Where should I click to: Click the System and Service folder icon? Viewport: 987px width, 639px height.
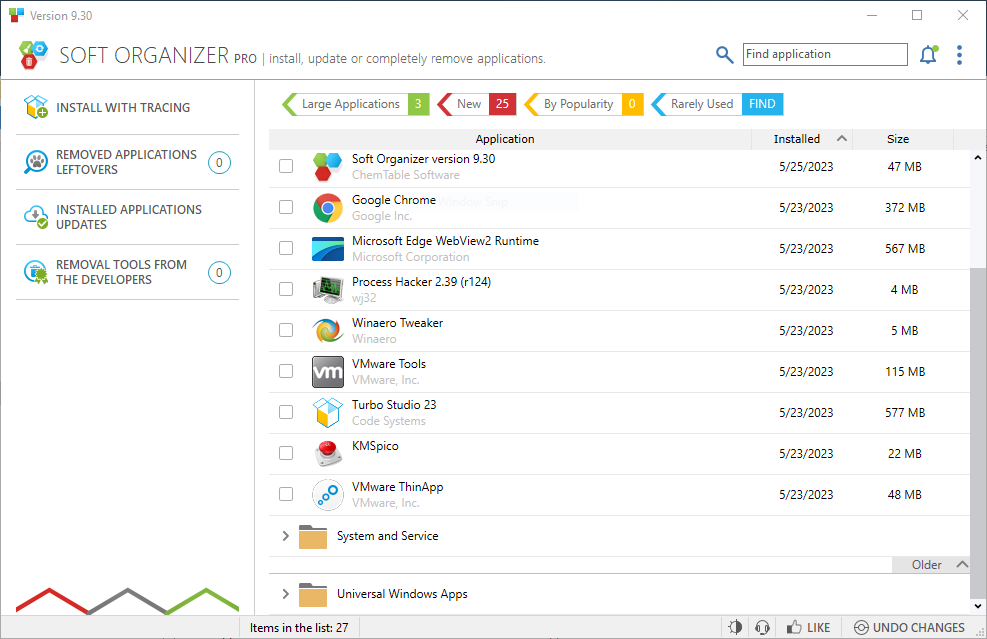pos(313,536)
